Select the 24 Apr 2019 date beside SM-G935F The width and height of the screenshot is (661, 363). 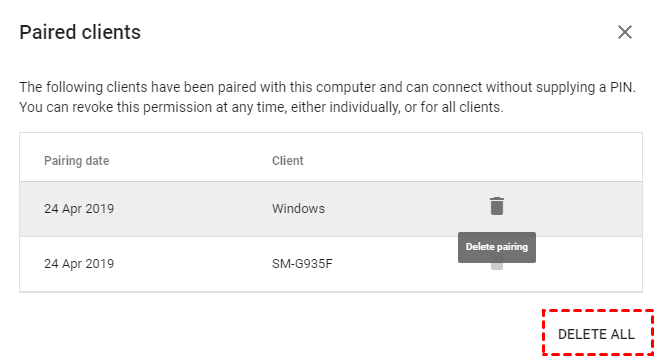pos(79,264)
